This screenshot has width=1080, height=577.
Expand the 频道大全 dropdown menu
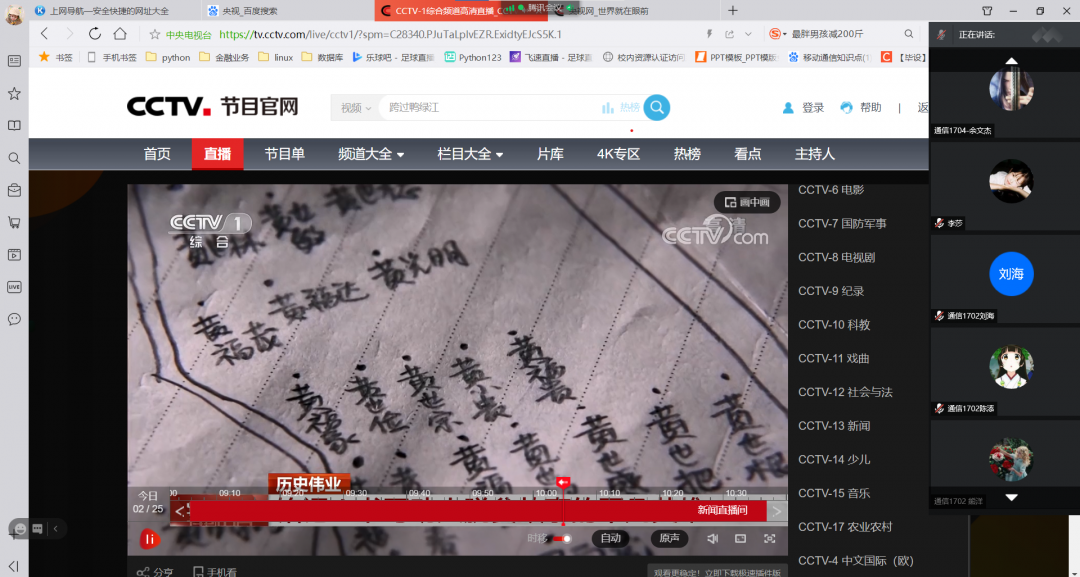click(x=371, y=154)
